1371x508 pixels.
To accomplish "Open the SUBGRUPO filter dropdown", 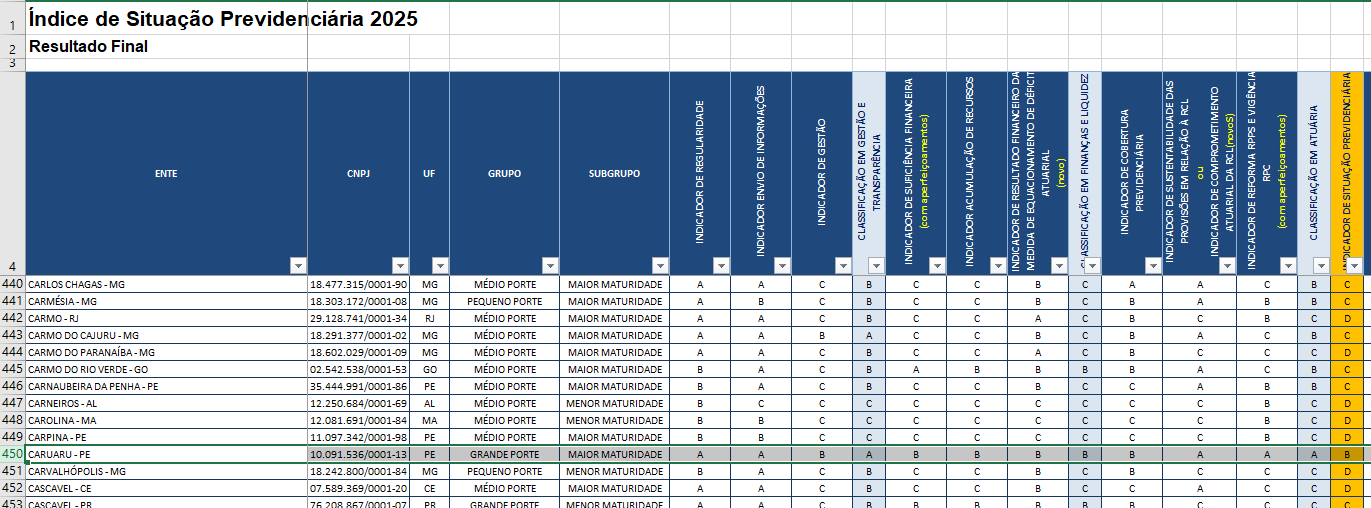I will 659,265.
